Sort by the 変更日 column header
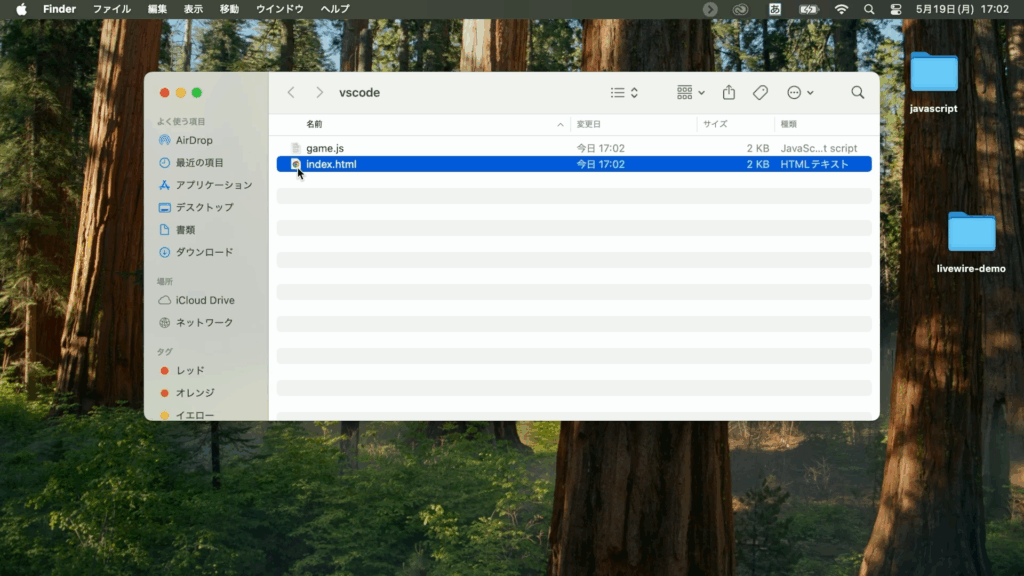The image size is (1024, 576). pyautogui.click(x=588, y=124)
